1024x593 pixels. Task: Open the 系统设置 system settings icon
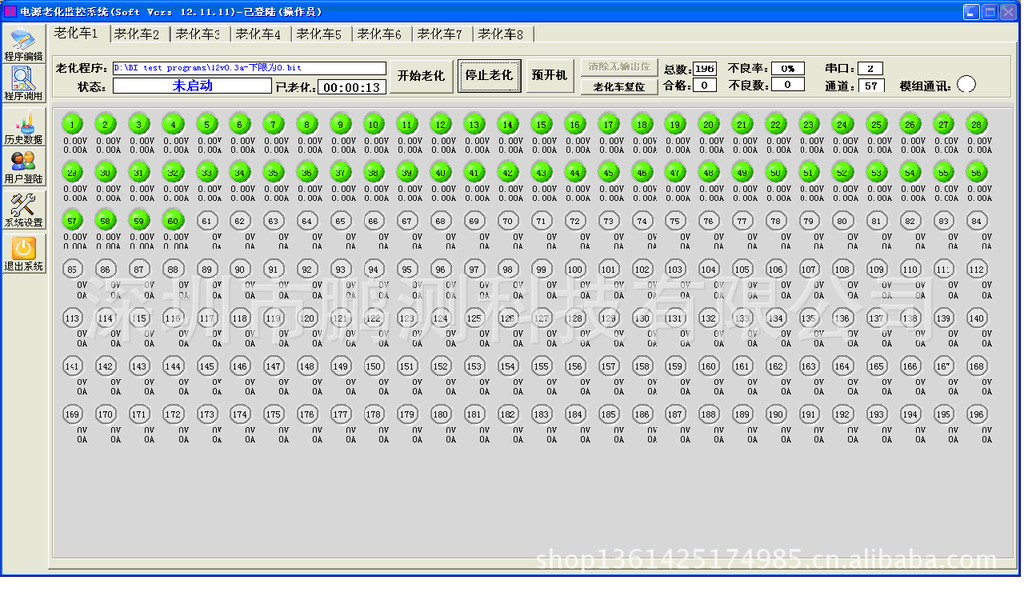(24, 210)
